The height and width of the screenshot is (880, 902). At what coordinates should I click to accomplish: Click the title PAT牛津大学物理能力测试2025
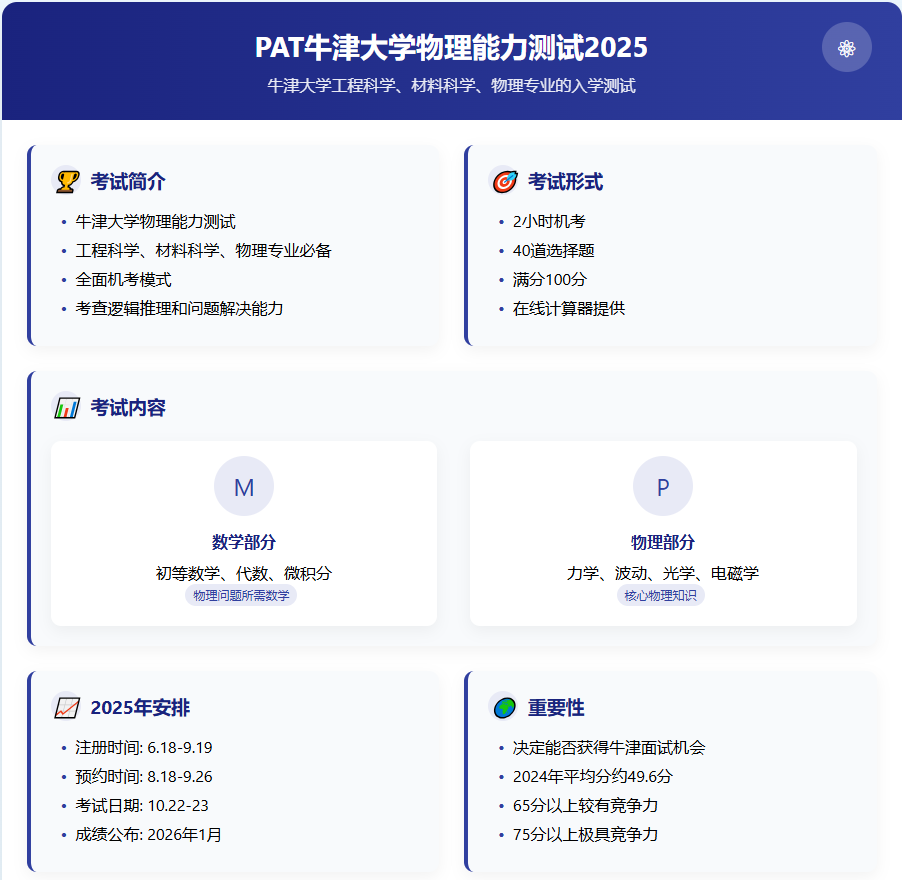pos(451,47)
